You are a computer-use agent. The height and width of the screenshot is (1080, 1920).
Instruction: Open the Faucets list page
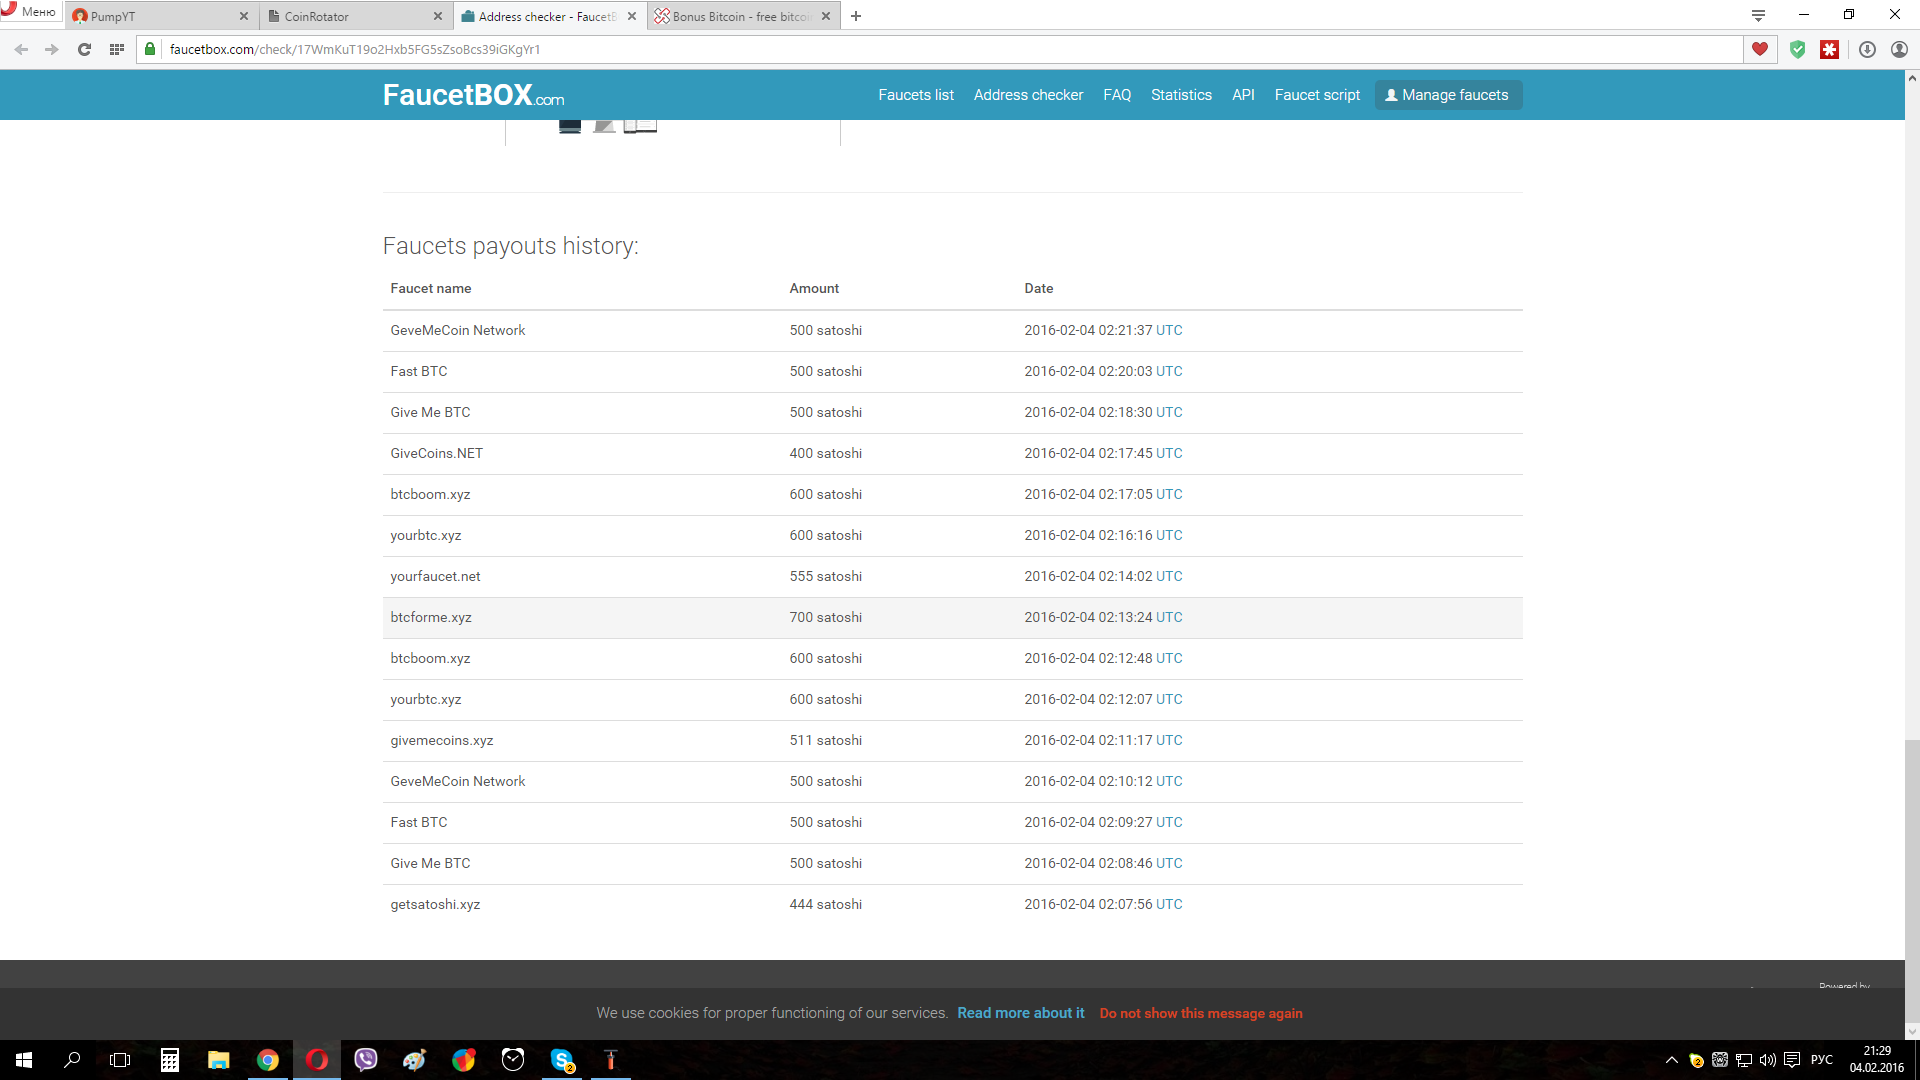point(916,95)
